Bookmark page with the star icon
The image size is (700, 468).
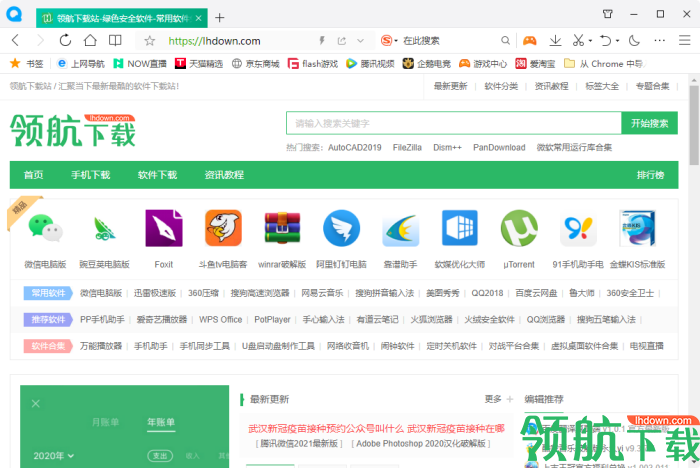point(150,41)
